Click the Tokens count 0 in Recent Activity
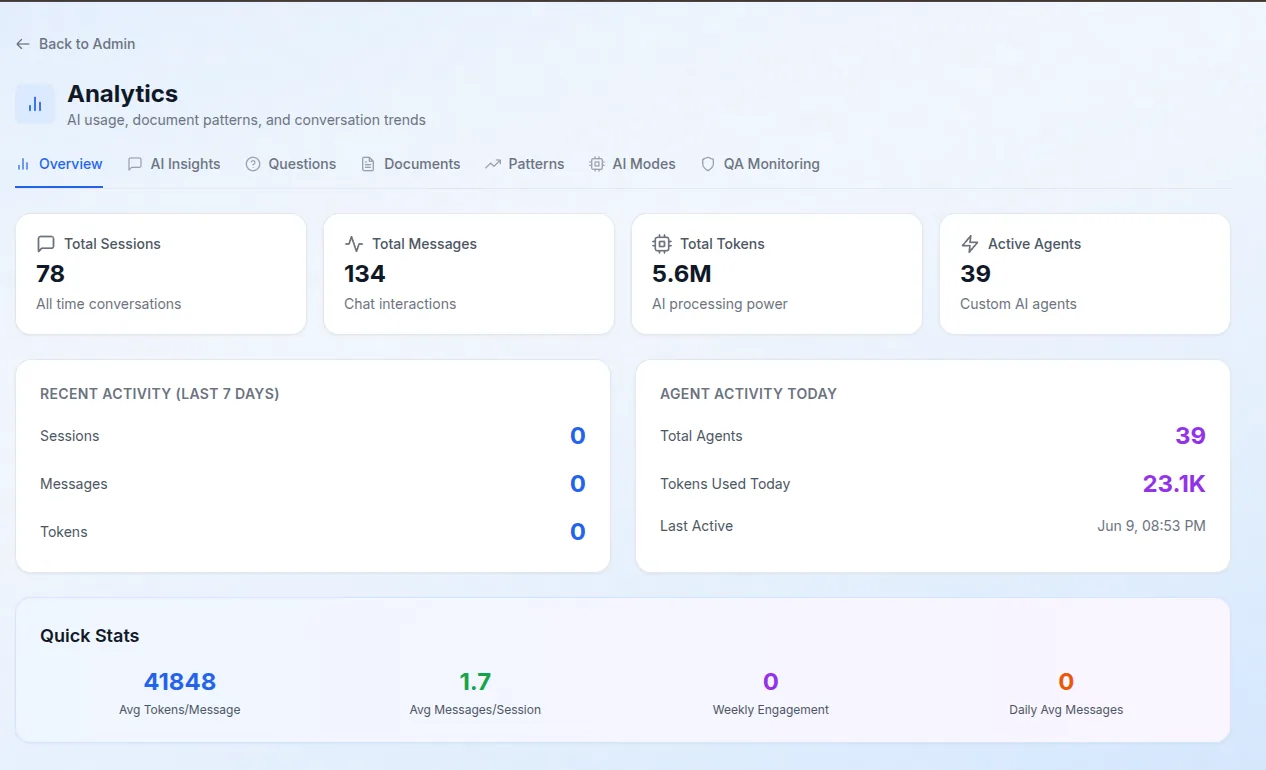The height and width of the screenshot is (770, 1266). 577,532
